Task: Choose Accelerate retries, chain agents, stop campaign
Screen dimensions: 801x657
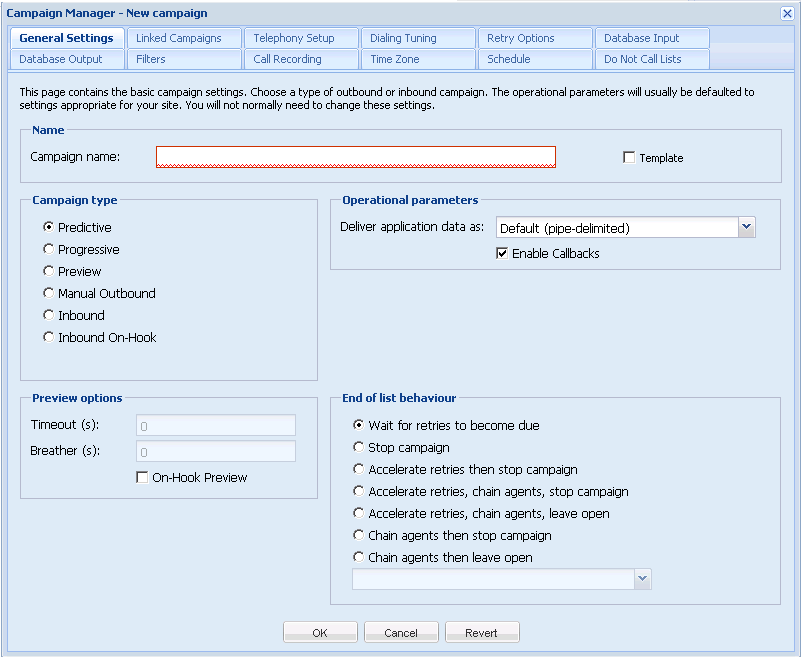Action: click(359, 491)
